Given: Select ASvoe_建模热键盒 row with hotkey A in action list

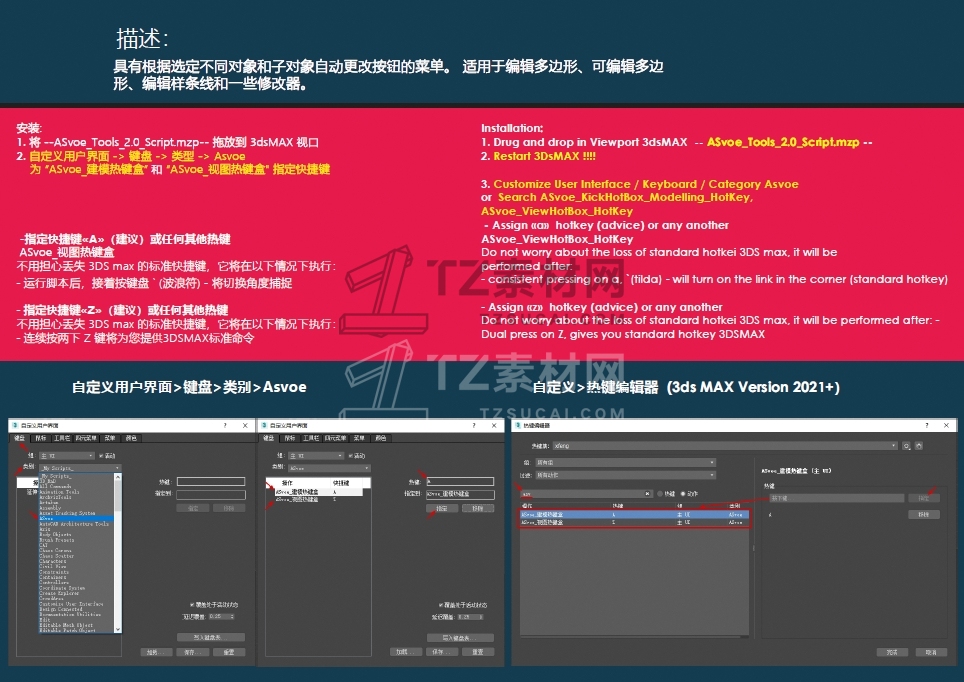Looking at the screenshot, I should coord(318,492).
